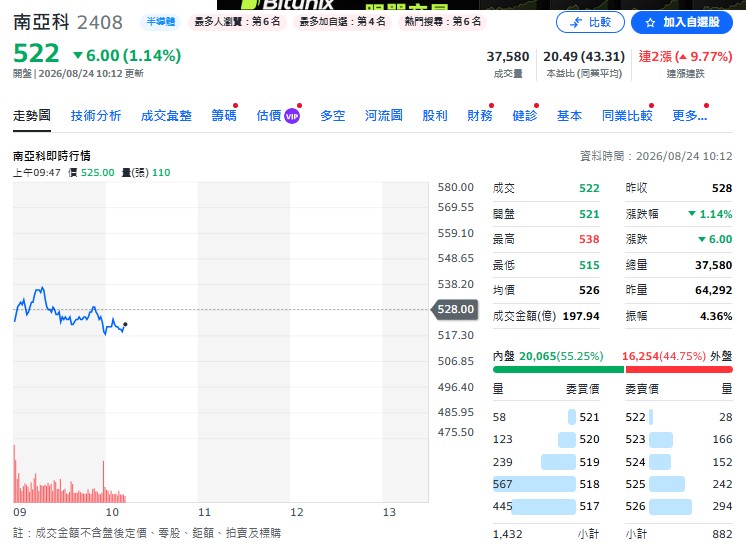
Task: Click bid price 517 row
Action: pyautogui.click(x=546, y=506)
